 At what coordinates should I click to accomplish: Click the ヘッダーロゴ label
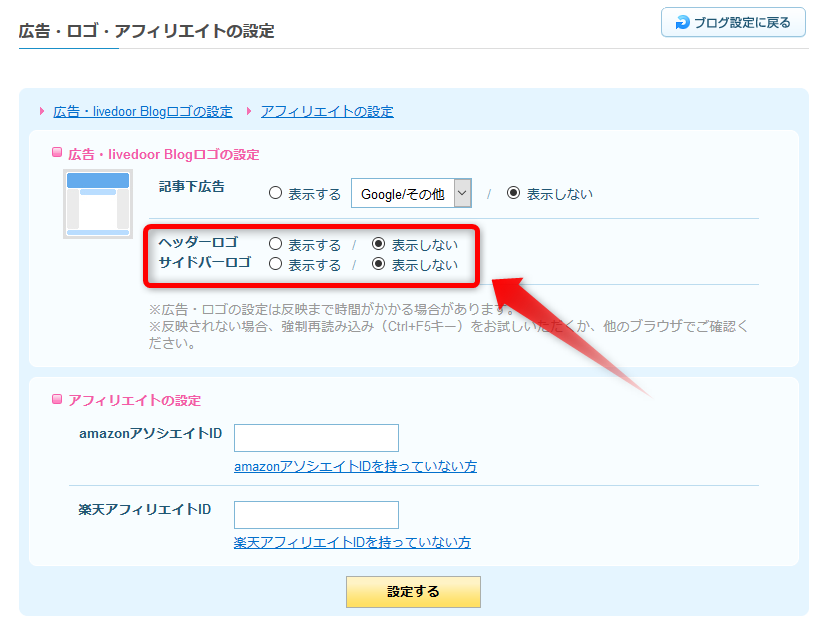point(198,243)
